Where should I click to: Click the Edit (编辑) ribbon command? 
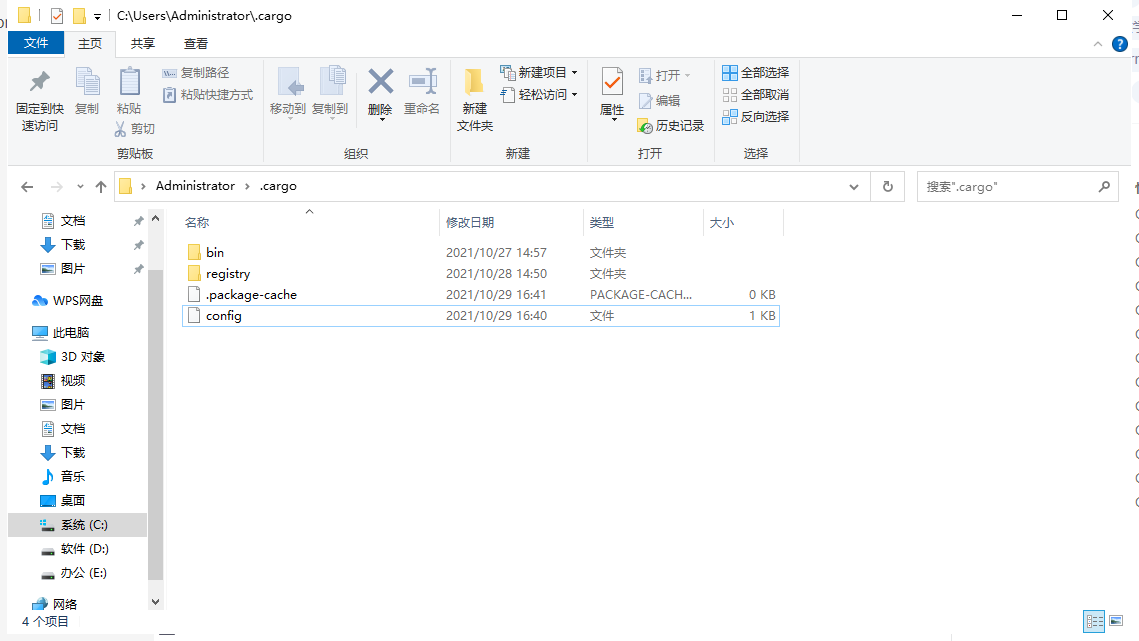click(x=660, y=101)
